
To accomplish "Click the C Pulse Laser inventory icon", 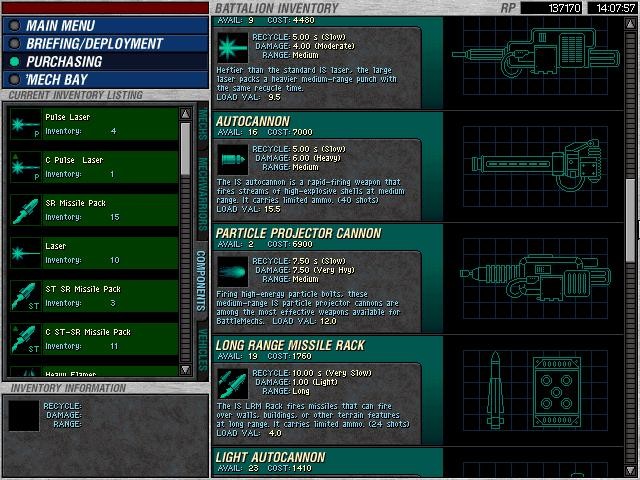I will (x=26, y=167).
